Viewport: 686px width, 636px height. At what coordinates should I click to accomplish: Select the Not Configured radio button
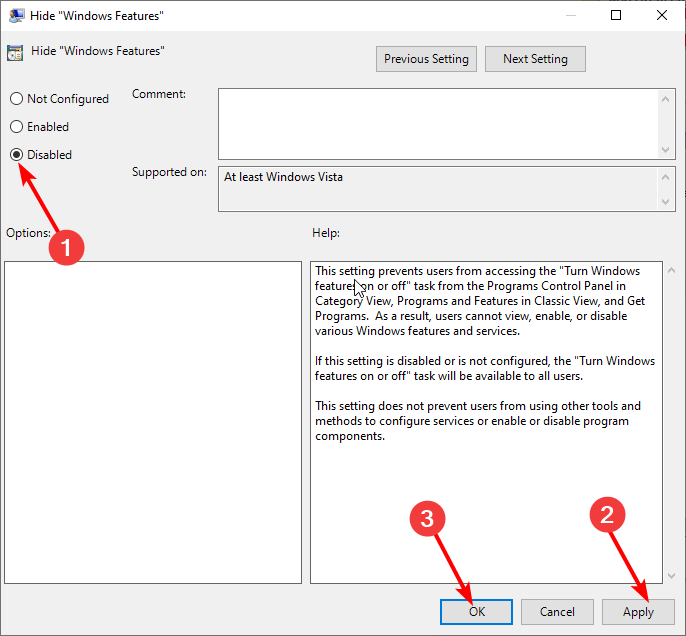(x=59, y=99)
